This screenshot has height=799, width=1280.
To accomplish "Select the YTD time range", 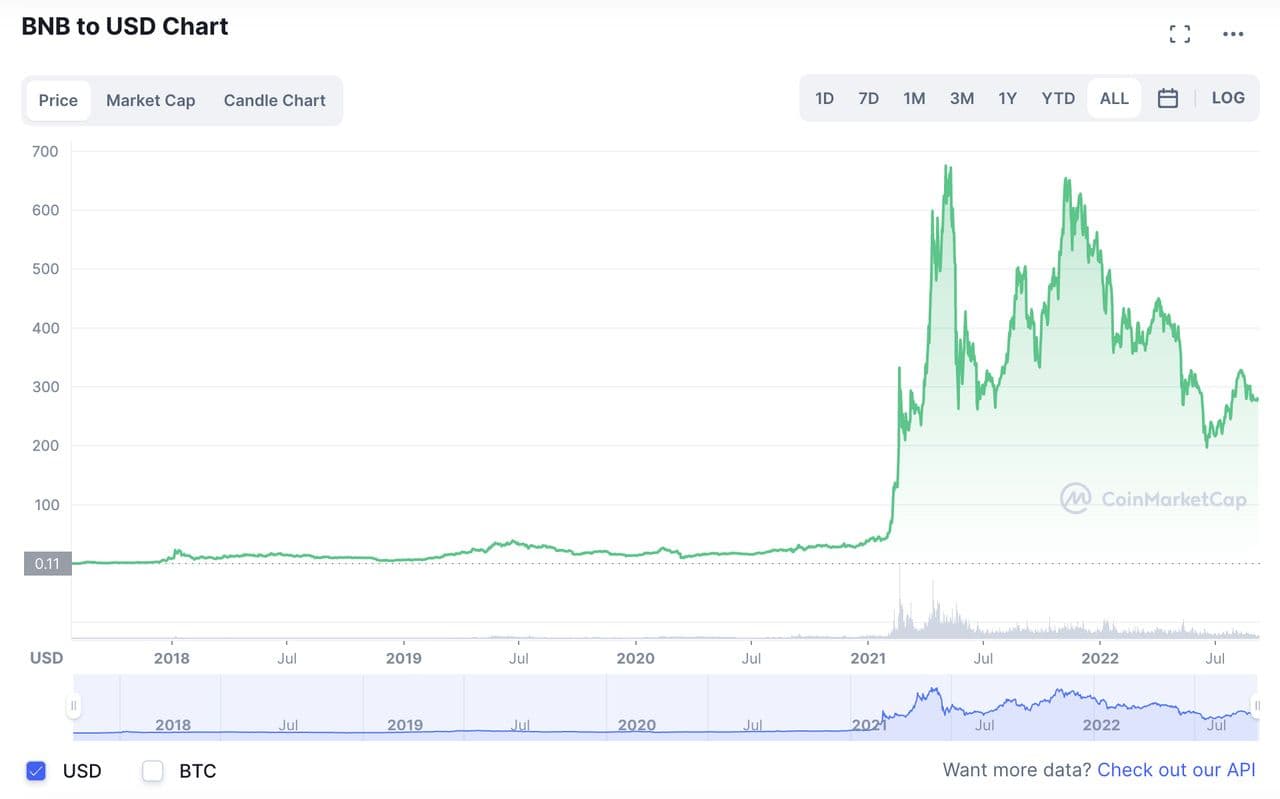I will click(1058, 98).
